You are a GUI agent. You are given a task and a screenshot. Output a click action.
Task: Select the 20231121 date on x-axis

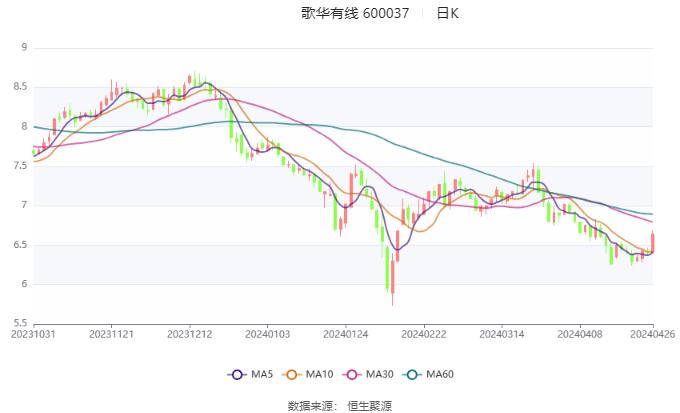coord(112,334)
